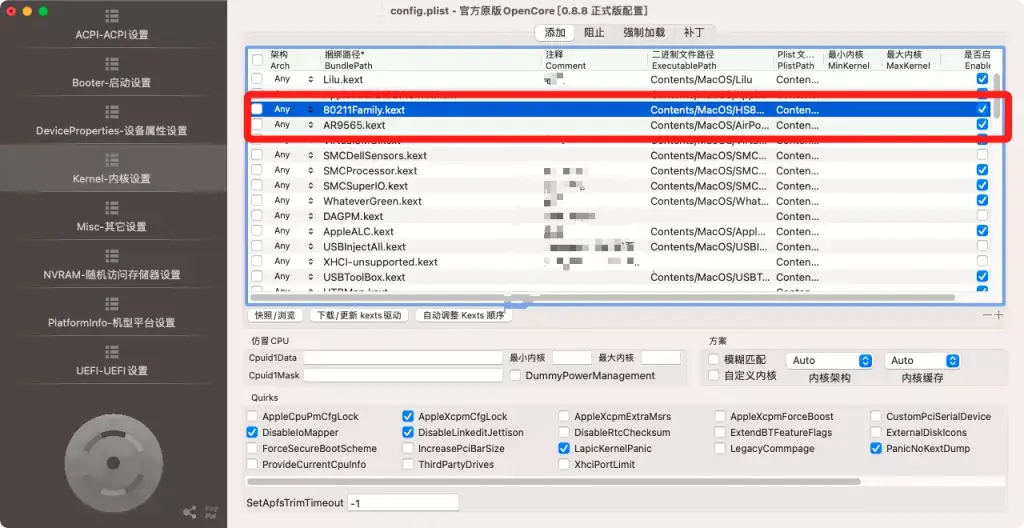Enable XhciPortLimit quirk
The image size is (1024, 528).
(x=564, y=464)
